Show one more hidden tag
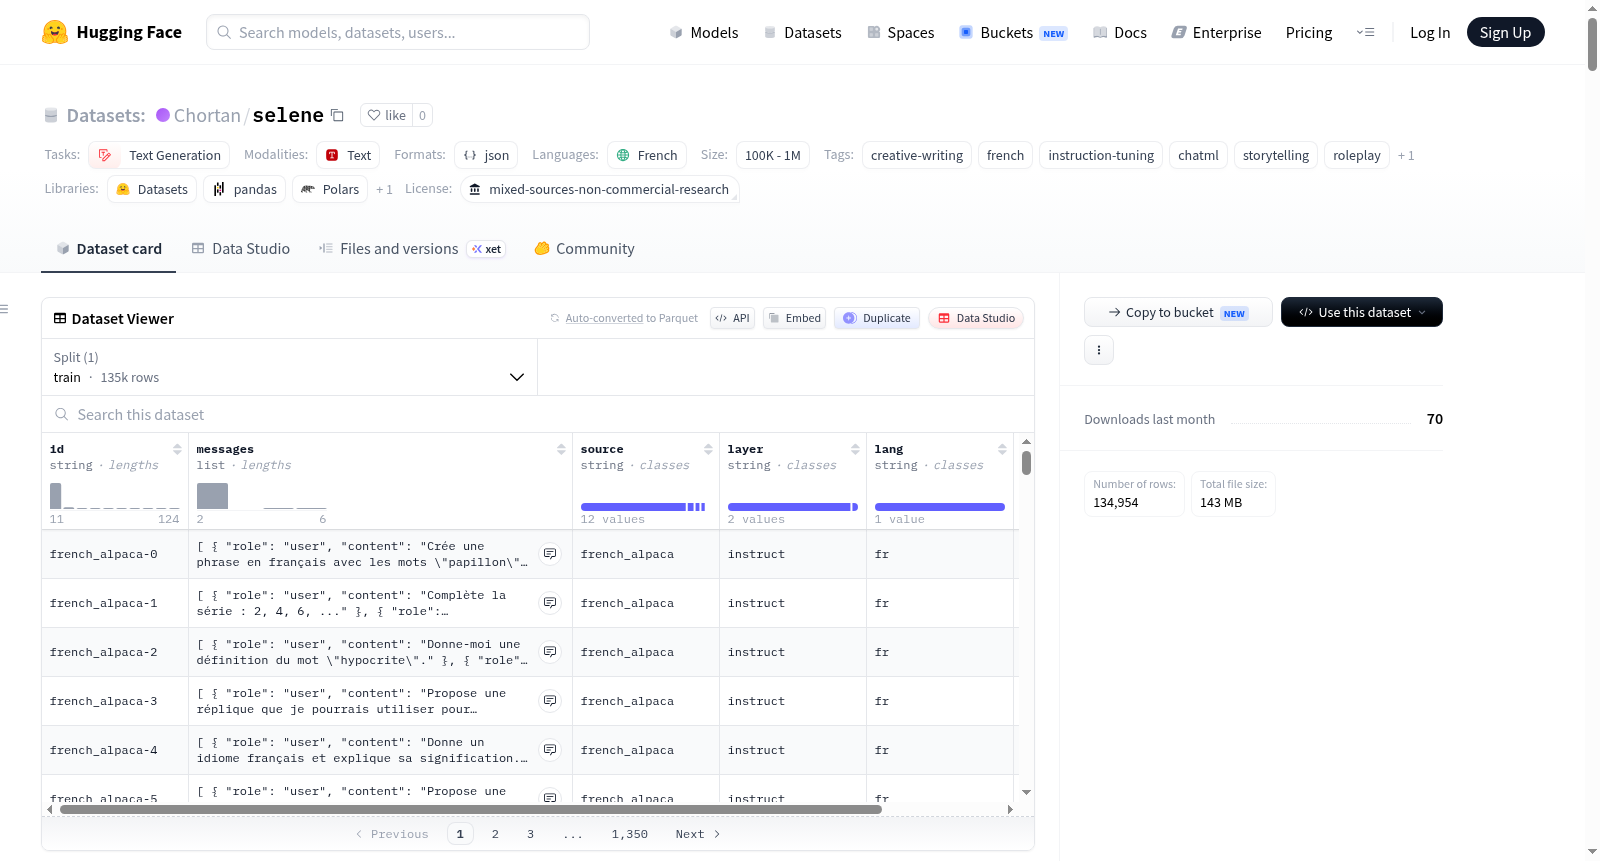The image size is (1600, 861). point(1406,156)
